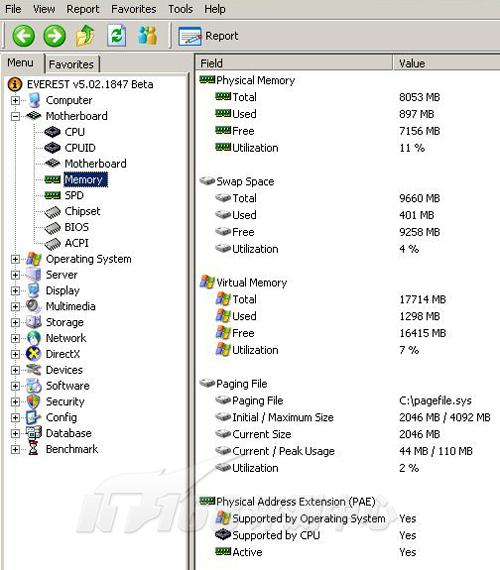Click the ACPI chip icon
This screenshot has height=570, width=500.
click(x=52, y=244)
